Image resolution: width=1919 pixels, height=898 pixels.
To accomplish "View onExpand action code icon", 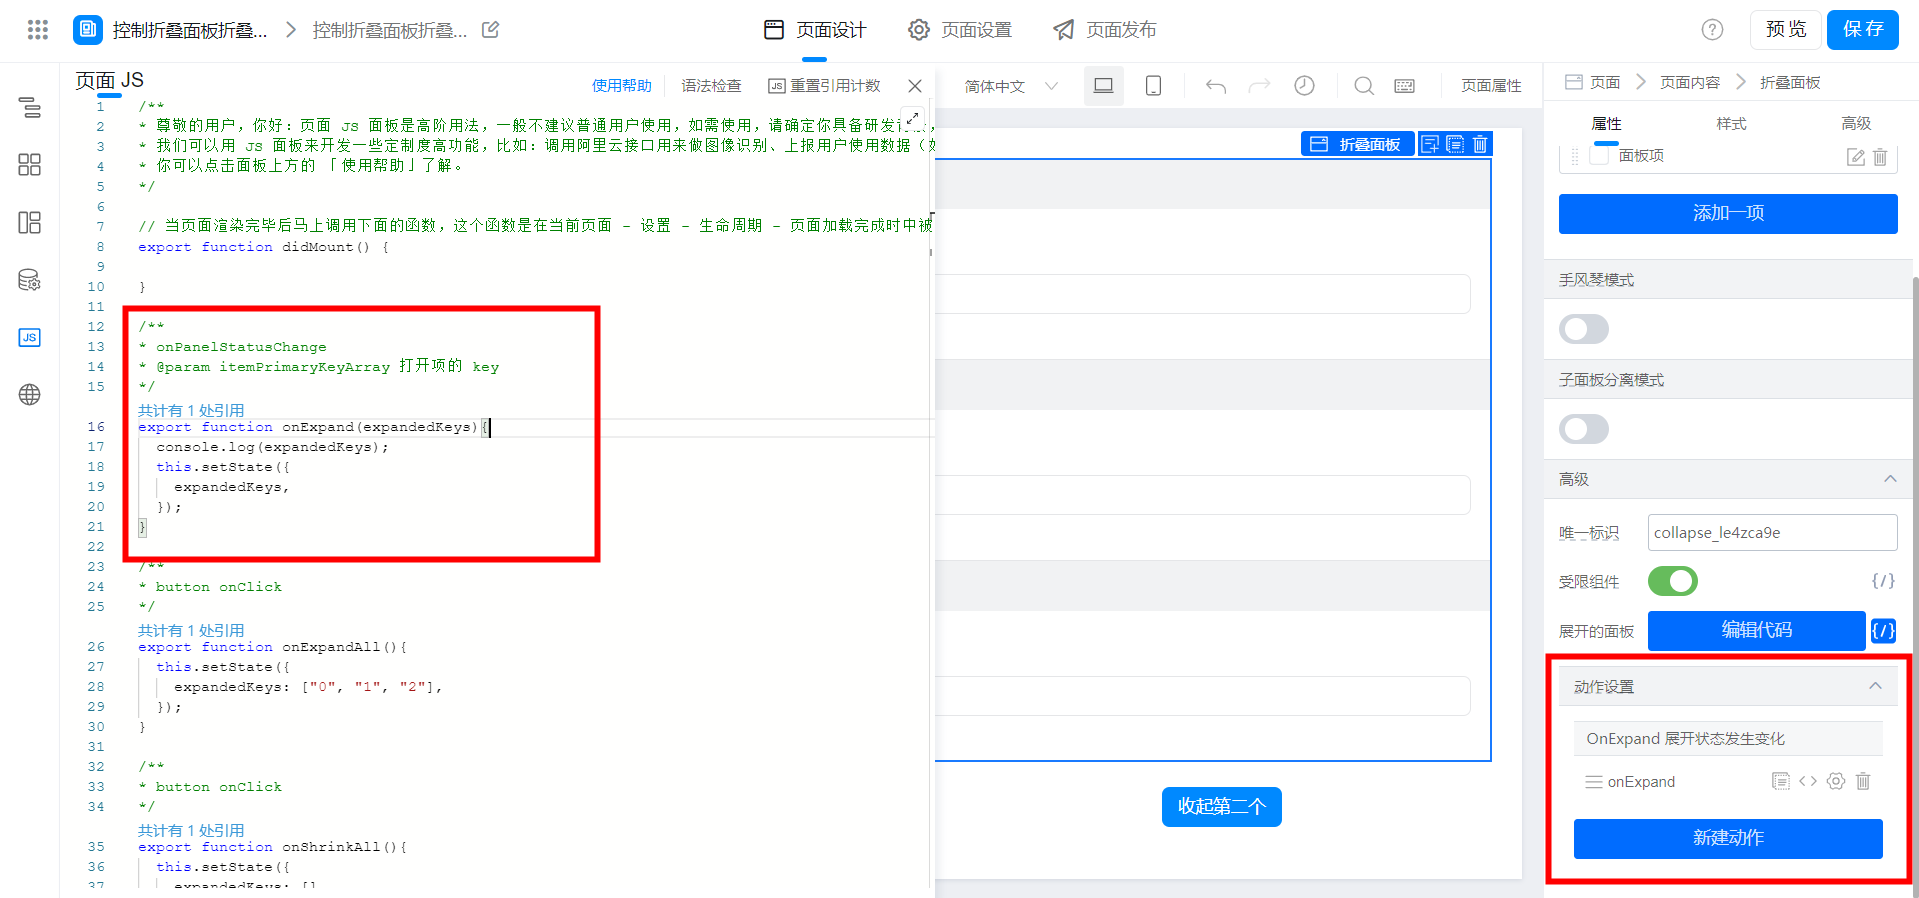I will click(1808, 781).
